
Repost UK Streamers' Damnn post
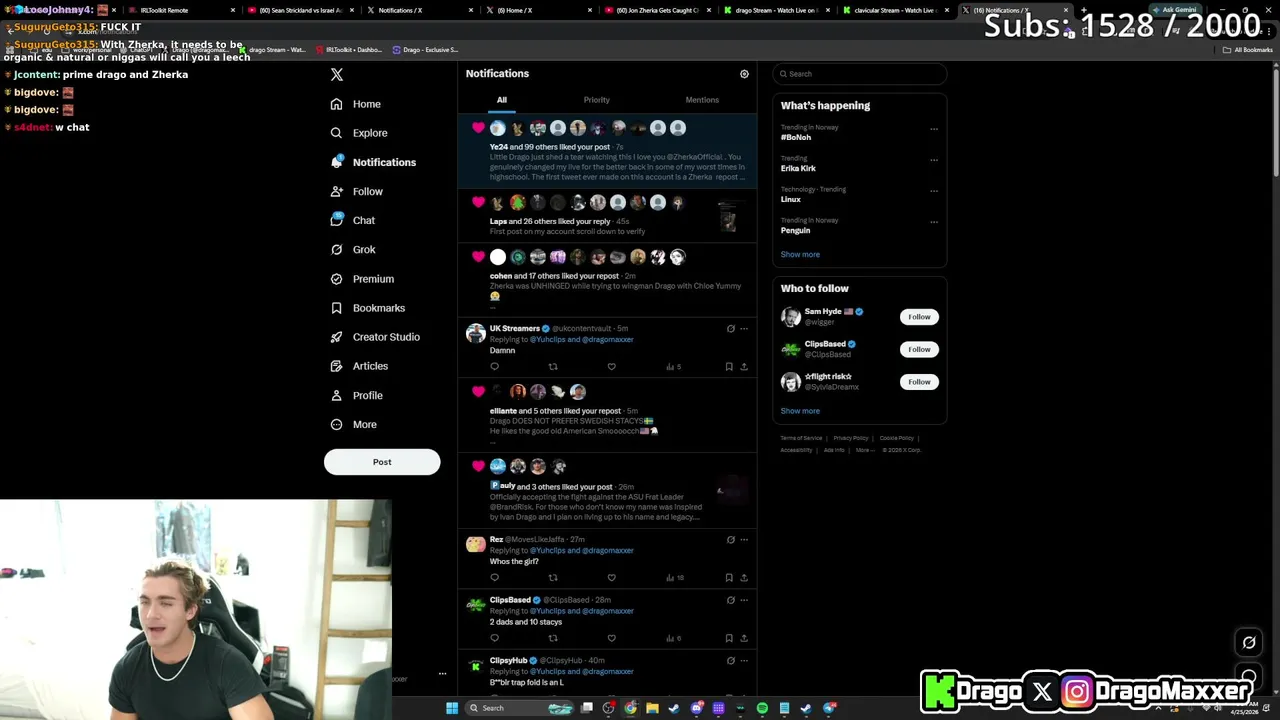[x=553, y=367]
